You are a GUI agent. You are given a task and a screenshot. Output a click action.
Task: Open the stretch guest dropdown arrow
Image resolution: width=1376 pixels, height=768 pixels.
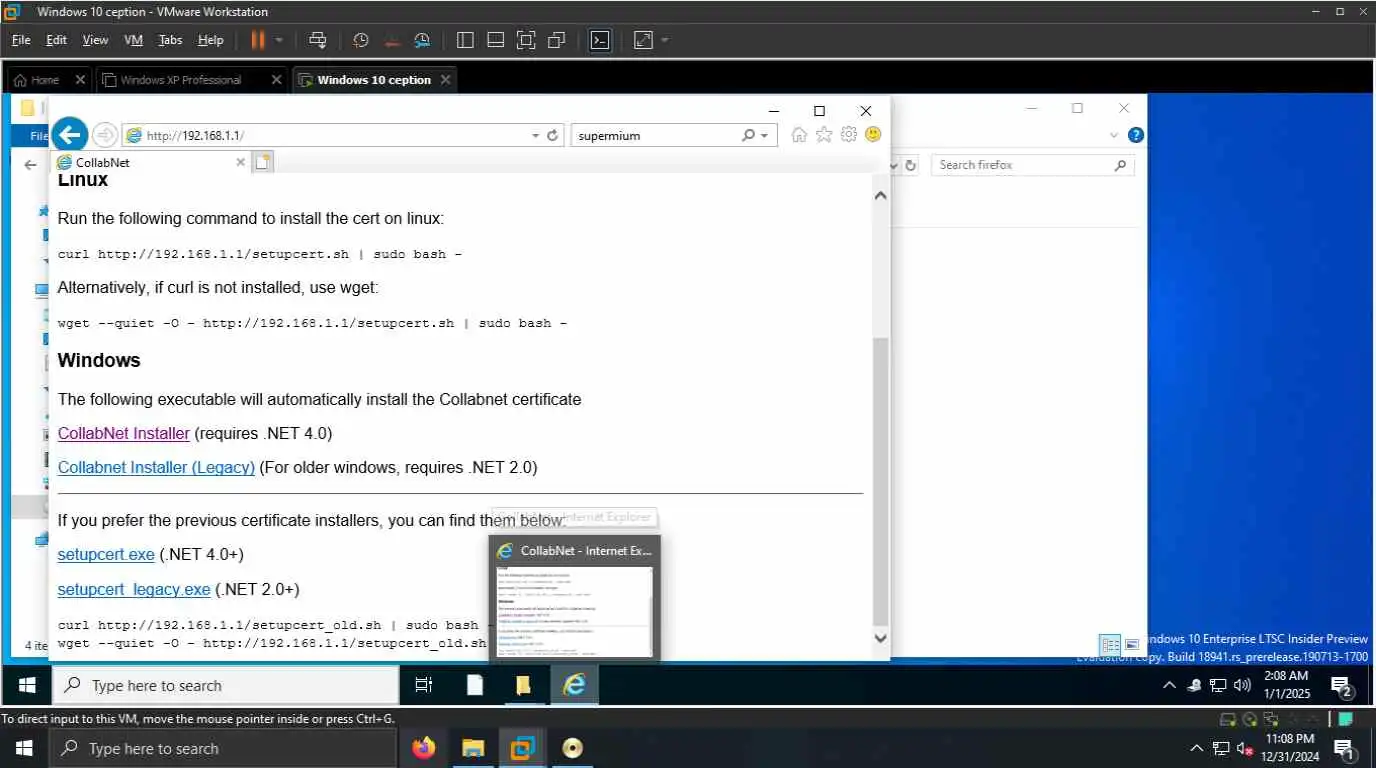pos(664,40)
